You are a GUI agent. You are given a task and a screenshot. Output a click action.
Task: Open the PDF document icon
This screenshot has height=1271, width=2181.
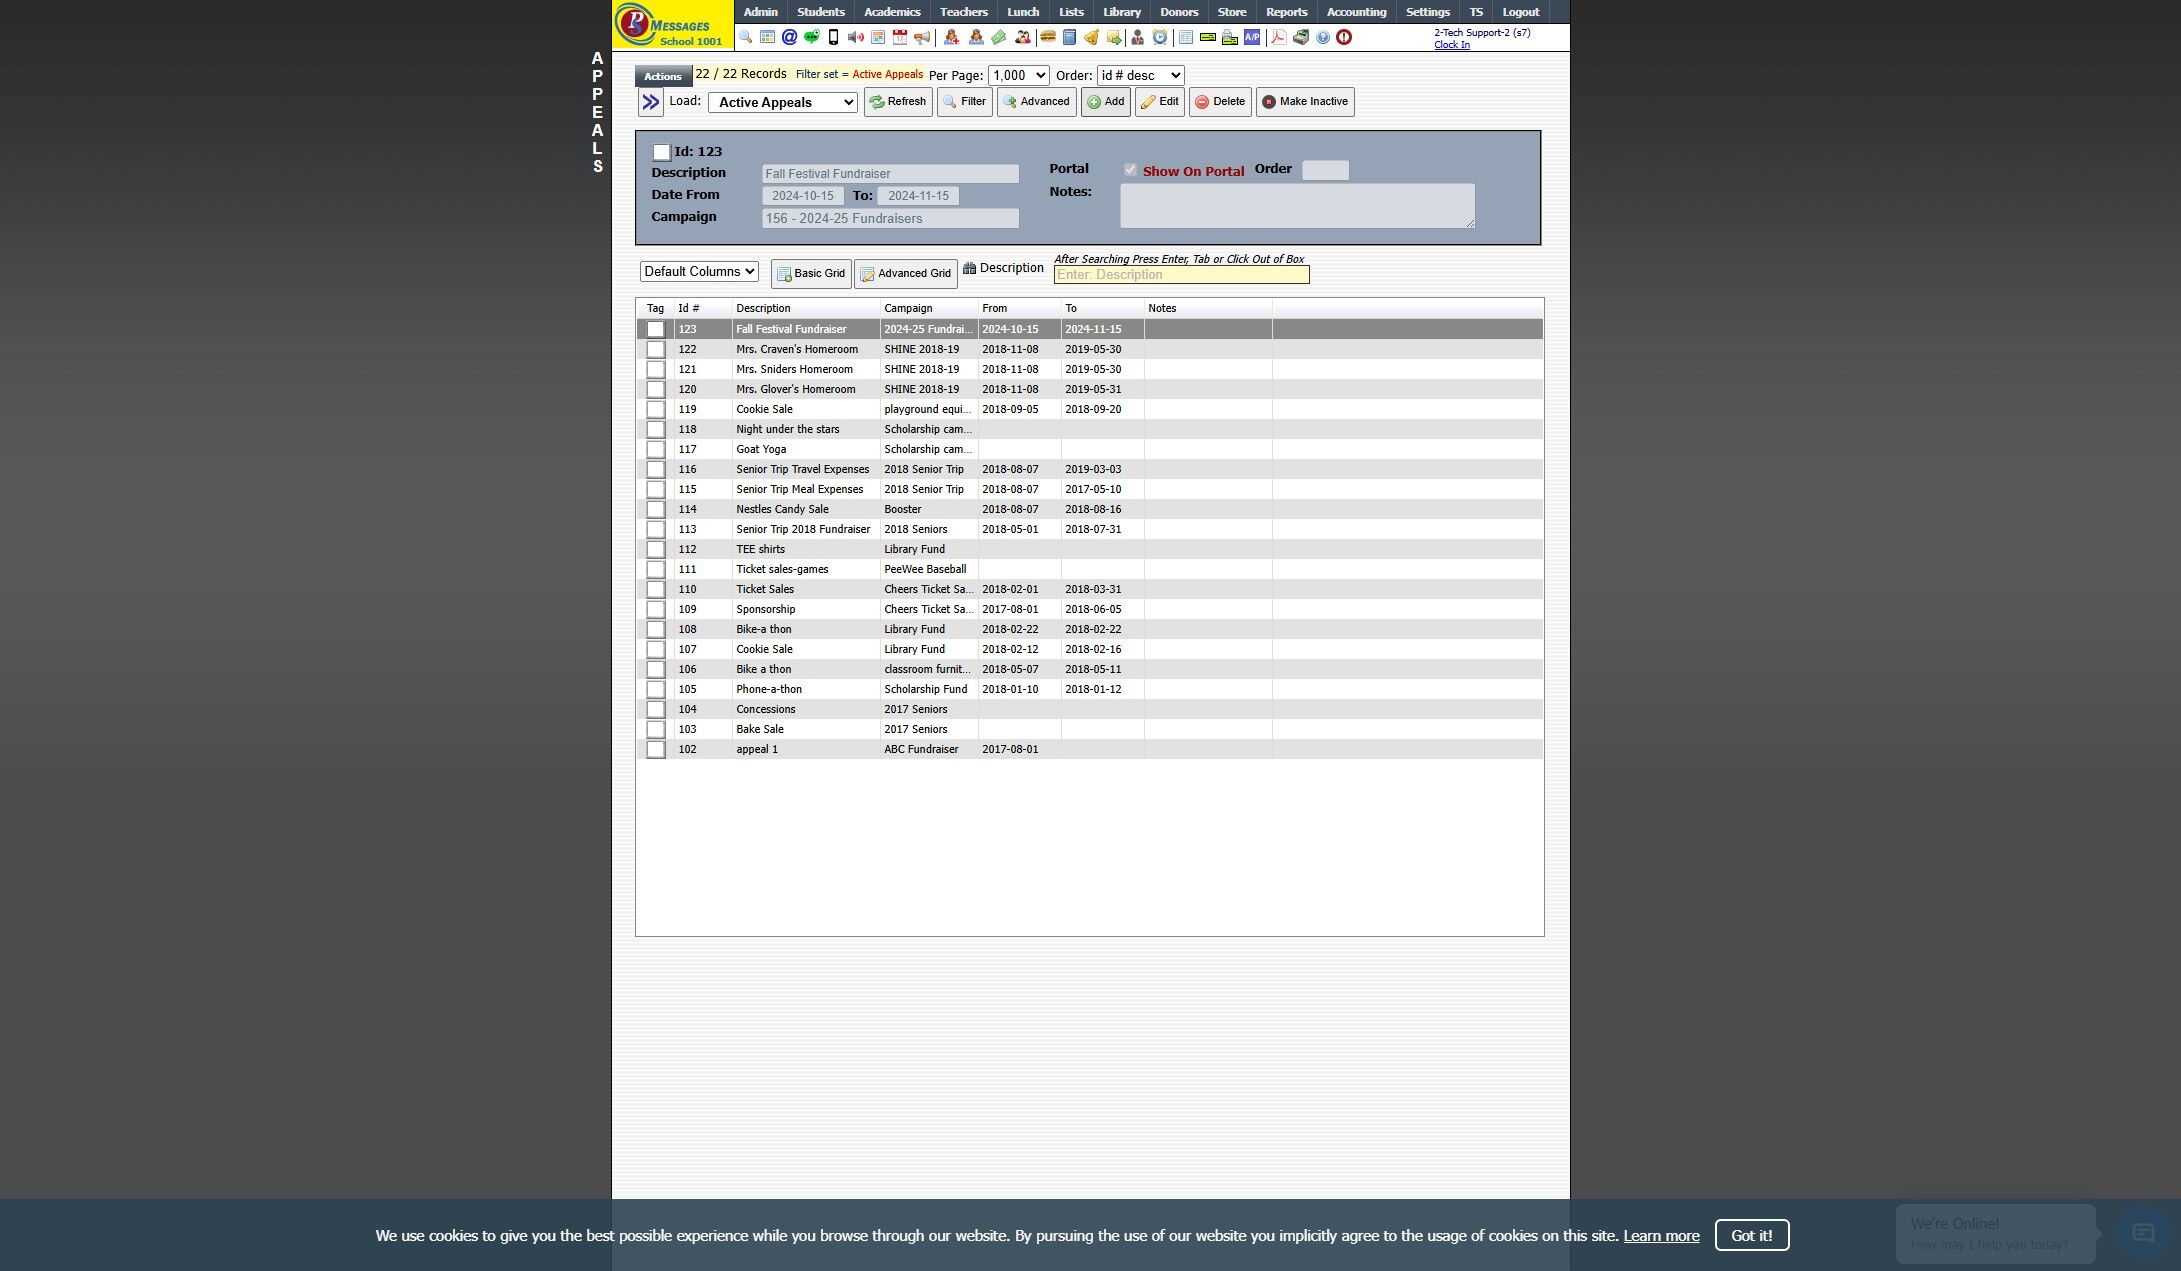click(x=1278, y=38)
